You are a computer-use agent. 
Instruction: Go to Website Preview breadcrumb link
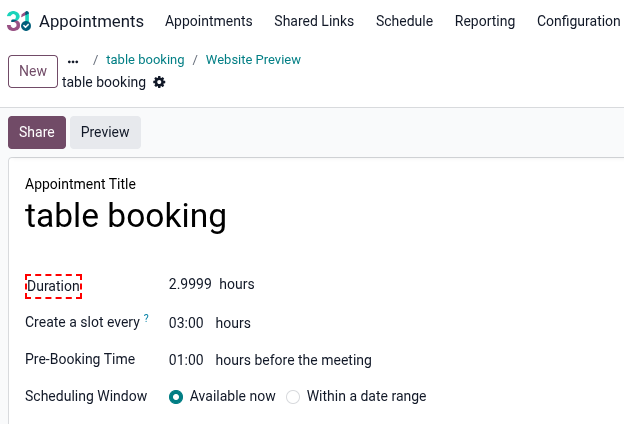click(x=253, y=60)
